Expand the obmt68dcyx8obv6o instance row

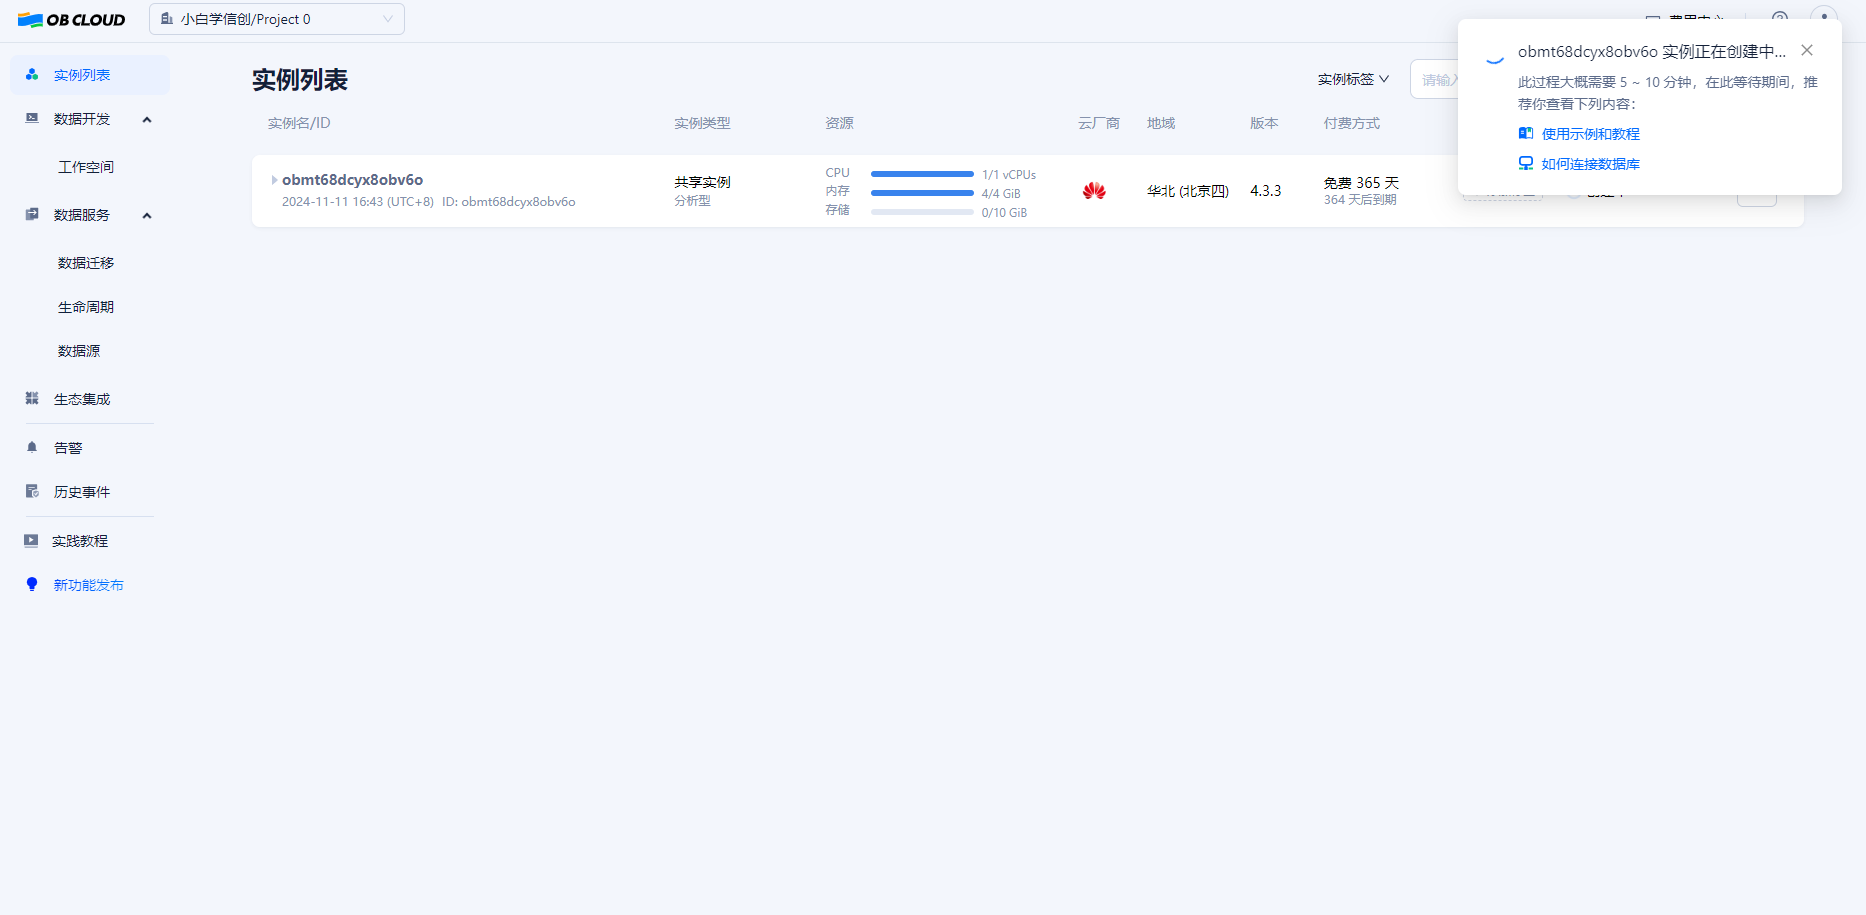pyautogui.click(x=274, y=180)
